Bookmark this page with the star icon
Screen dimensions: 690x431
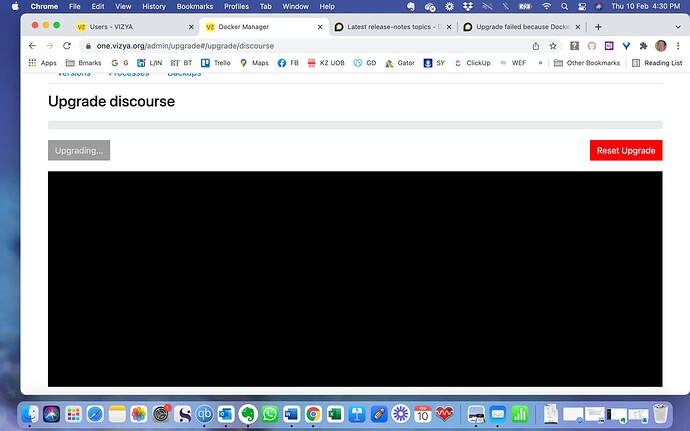[553, 46]
